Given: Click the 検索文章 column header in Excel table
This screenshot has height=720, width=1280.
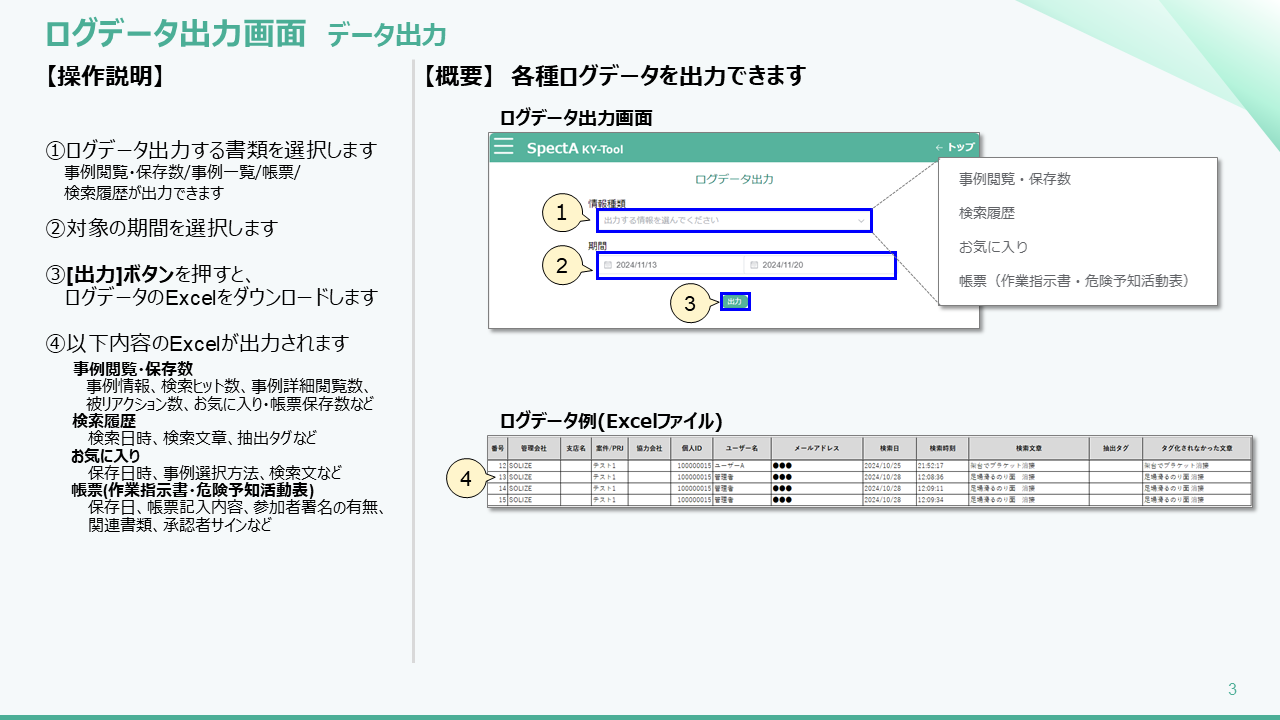Looking at the screenshot, I should tap(1028, 449).
